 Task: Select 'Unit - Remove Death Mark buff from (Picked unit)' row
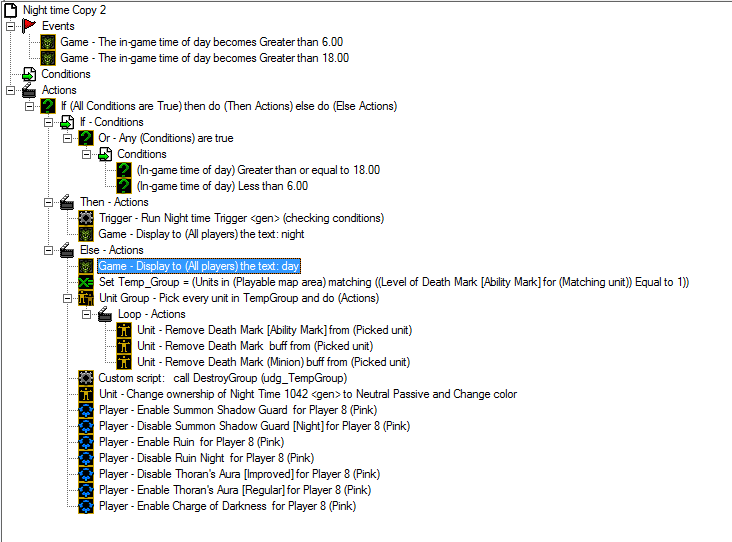tap(255, 346)
